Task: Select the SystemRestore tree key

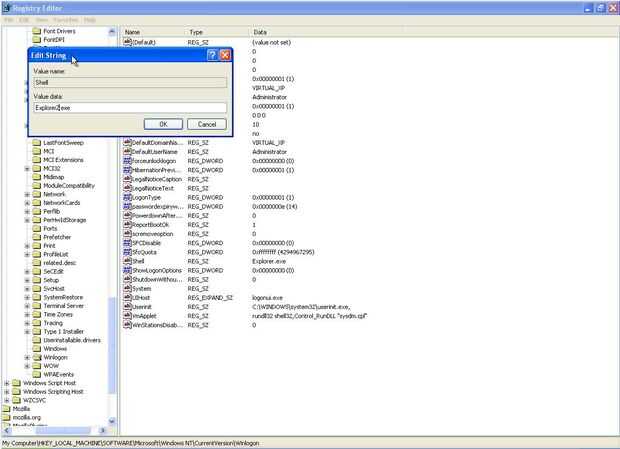Action: [x=63, y=297]
